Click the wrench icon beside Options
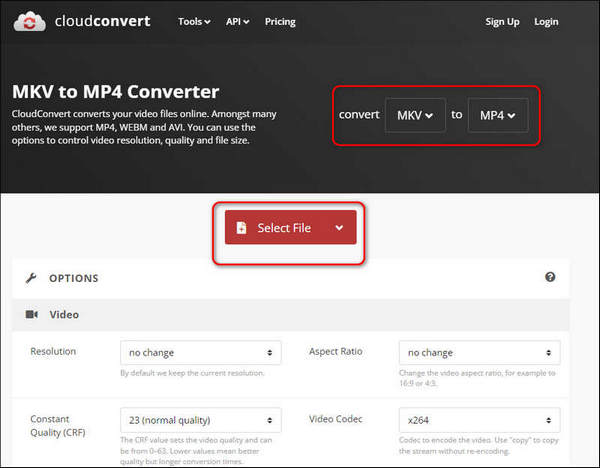This screenshot has width=600, height=468. click(x=31, y=278)
